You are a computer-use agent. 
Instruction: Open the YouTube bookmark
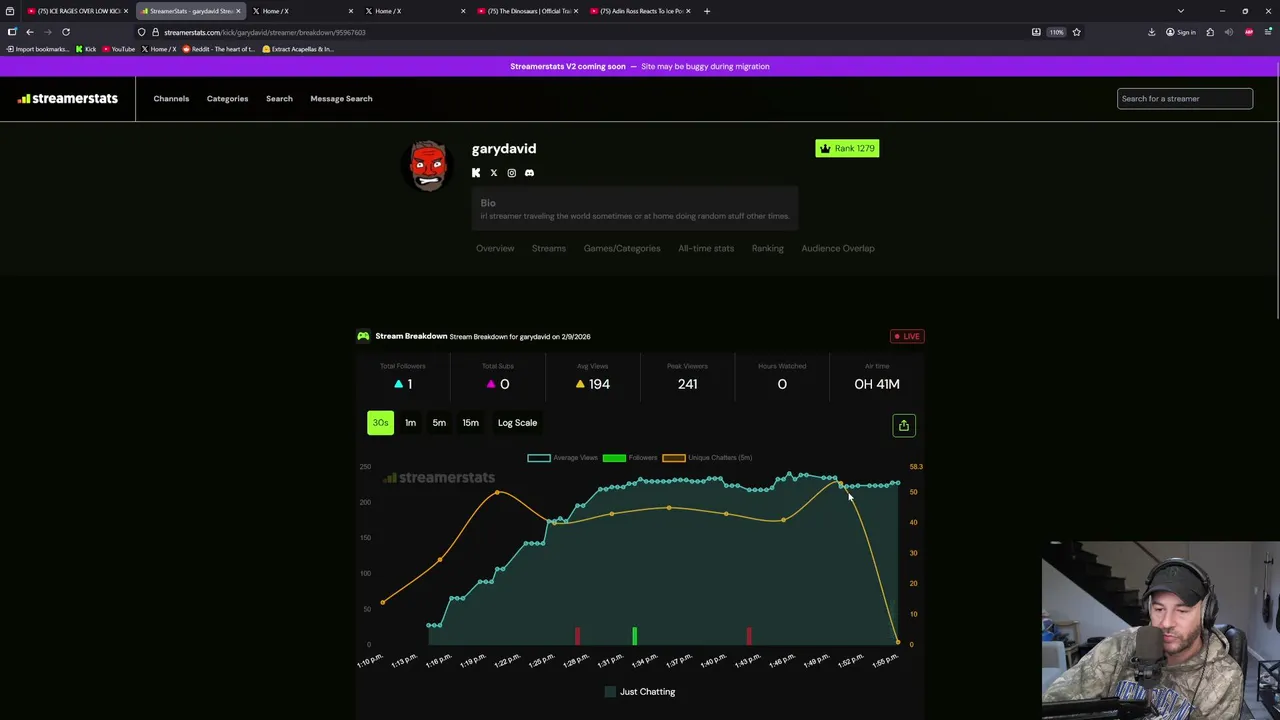click(x=119, y=49)
